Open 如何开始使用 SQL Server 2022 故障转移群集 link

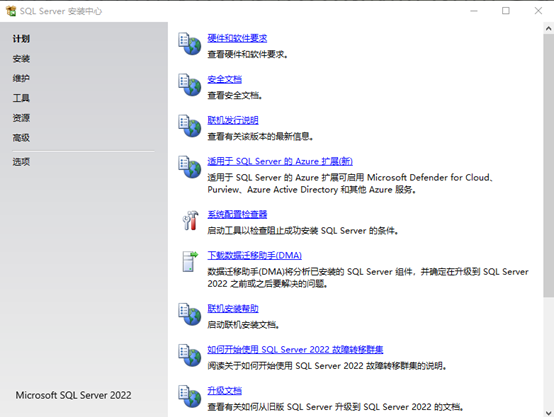(x=295, y=350)
